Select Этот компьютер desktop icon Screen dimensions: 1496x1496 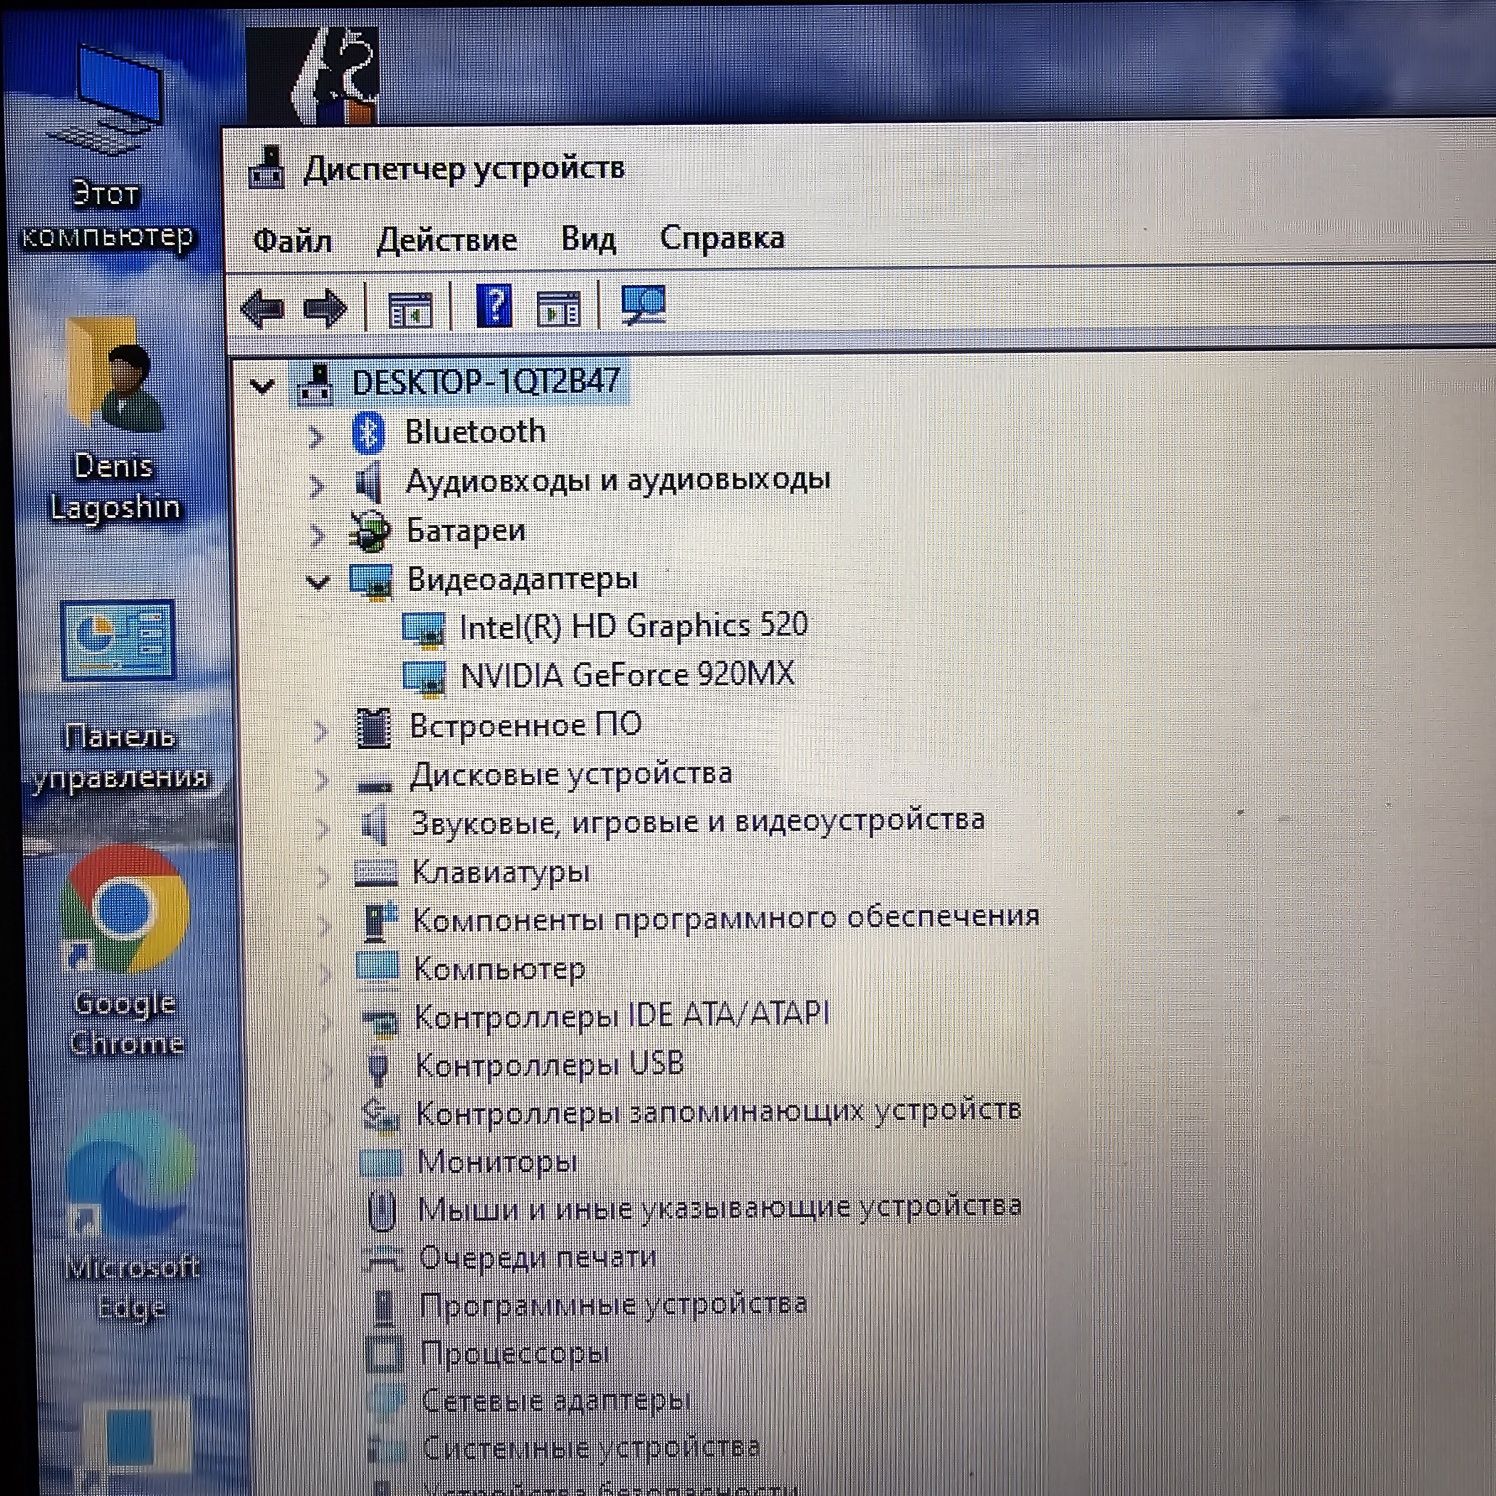(107, 148)
